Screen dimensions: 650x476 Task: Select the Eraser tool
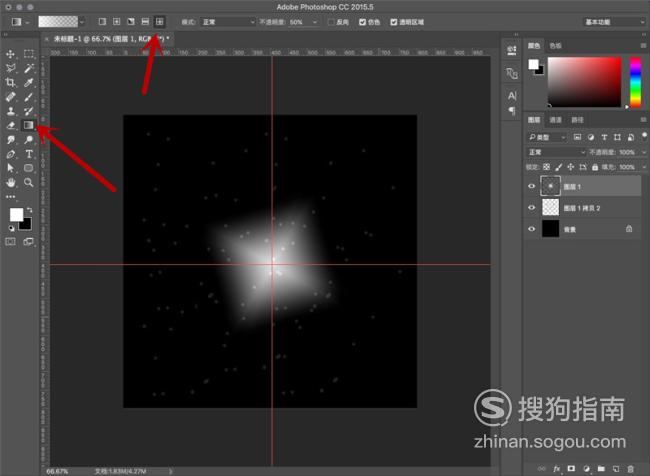coord(11,125)
